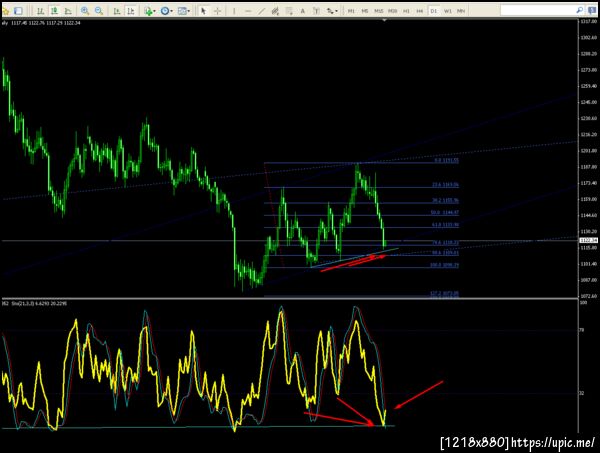Select the D1 daily timeframe

pyautogui.click(x=434, y=11)
